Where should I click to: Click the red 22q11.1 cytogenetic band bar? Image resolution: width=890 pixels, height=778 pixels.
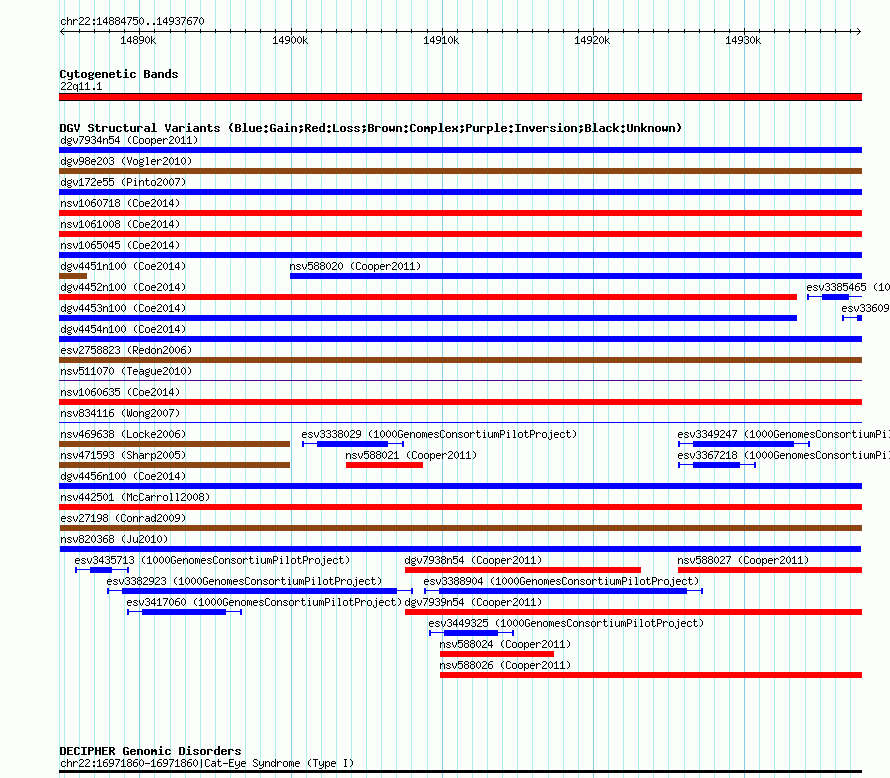pyautogui.click(x=460, y=97)
